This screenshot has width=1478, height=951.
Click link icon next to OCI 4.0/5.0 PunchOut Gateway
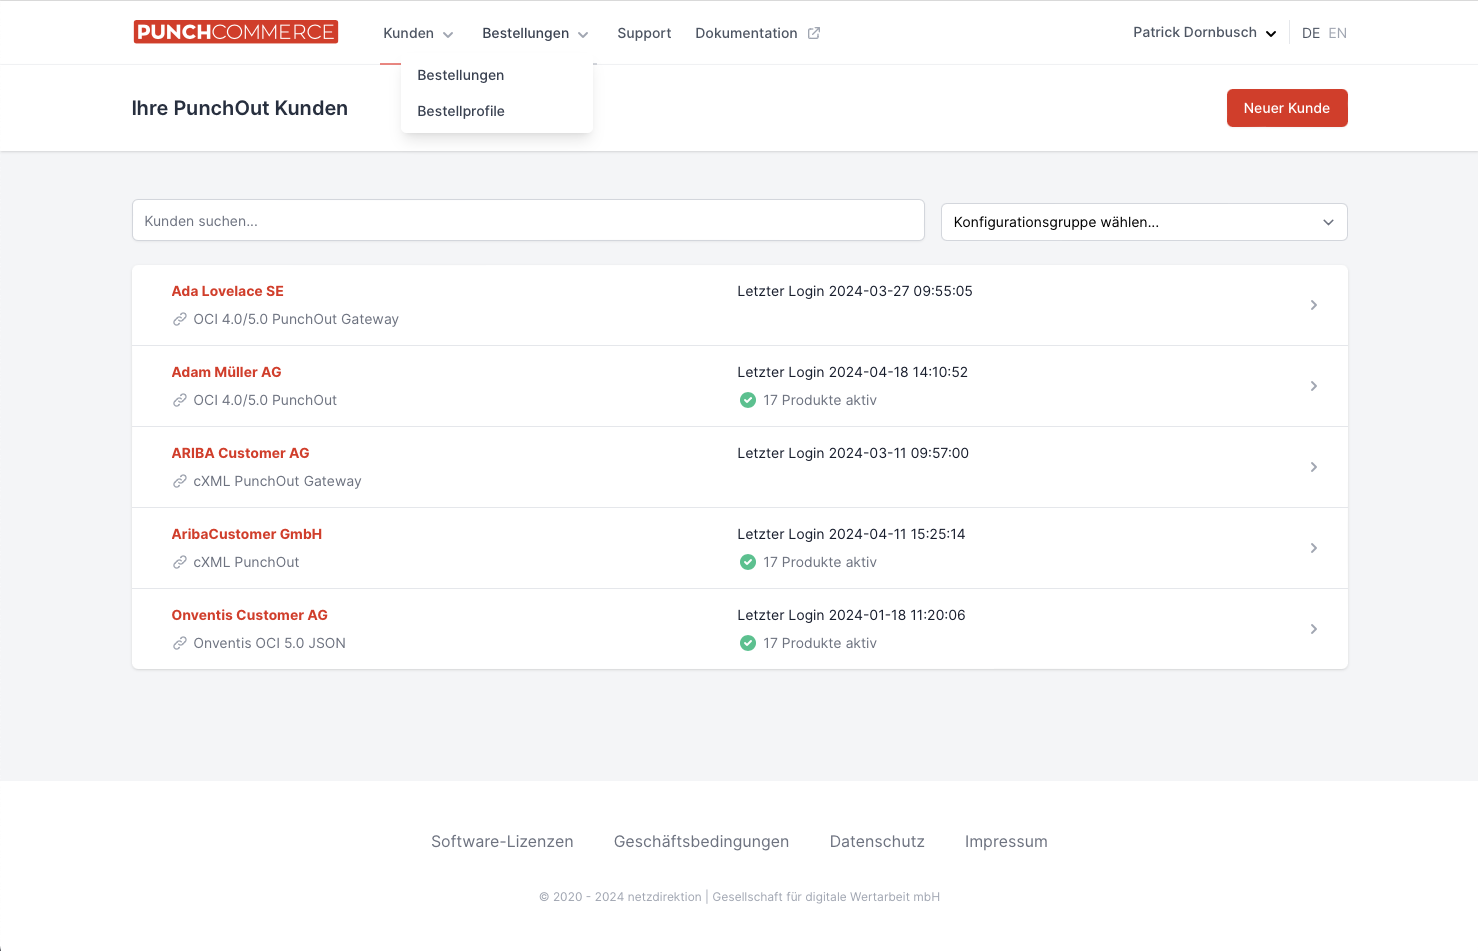(x=180, y=319)
